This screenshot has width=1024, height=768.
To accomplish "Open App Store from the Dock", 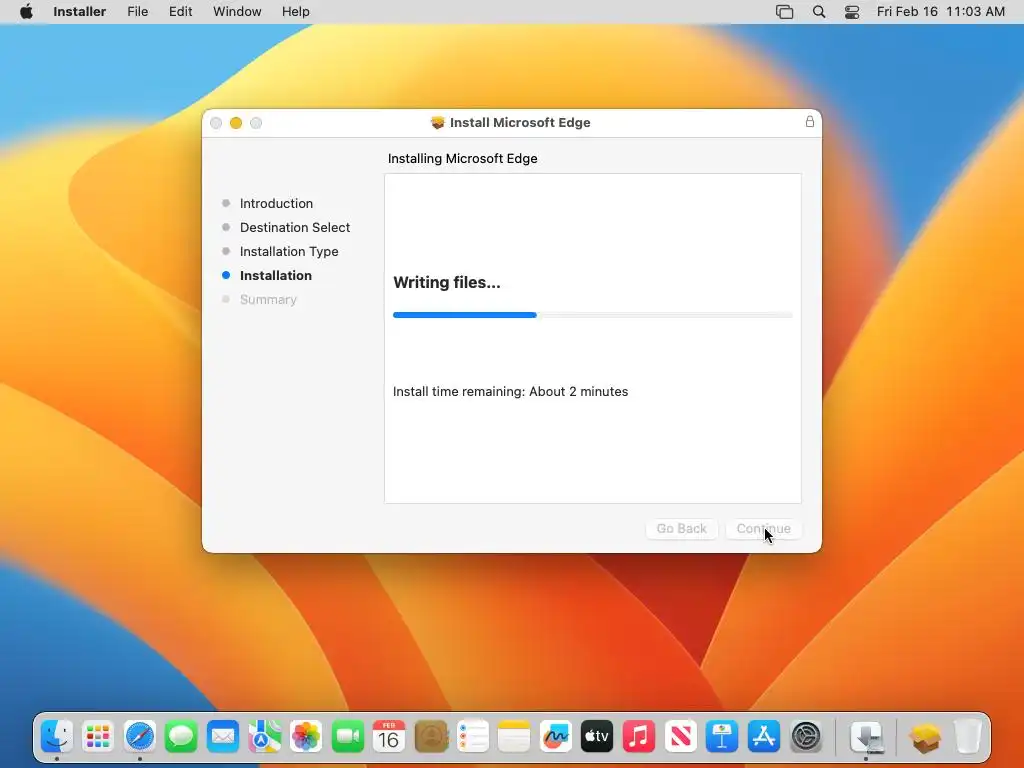I will [763, 737].
